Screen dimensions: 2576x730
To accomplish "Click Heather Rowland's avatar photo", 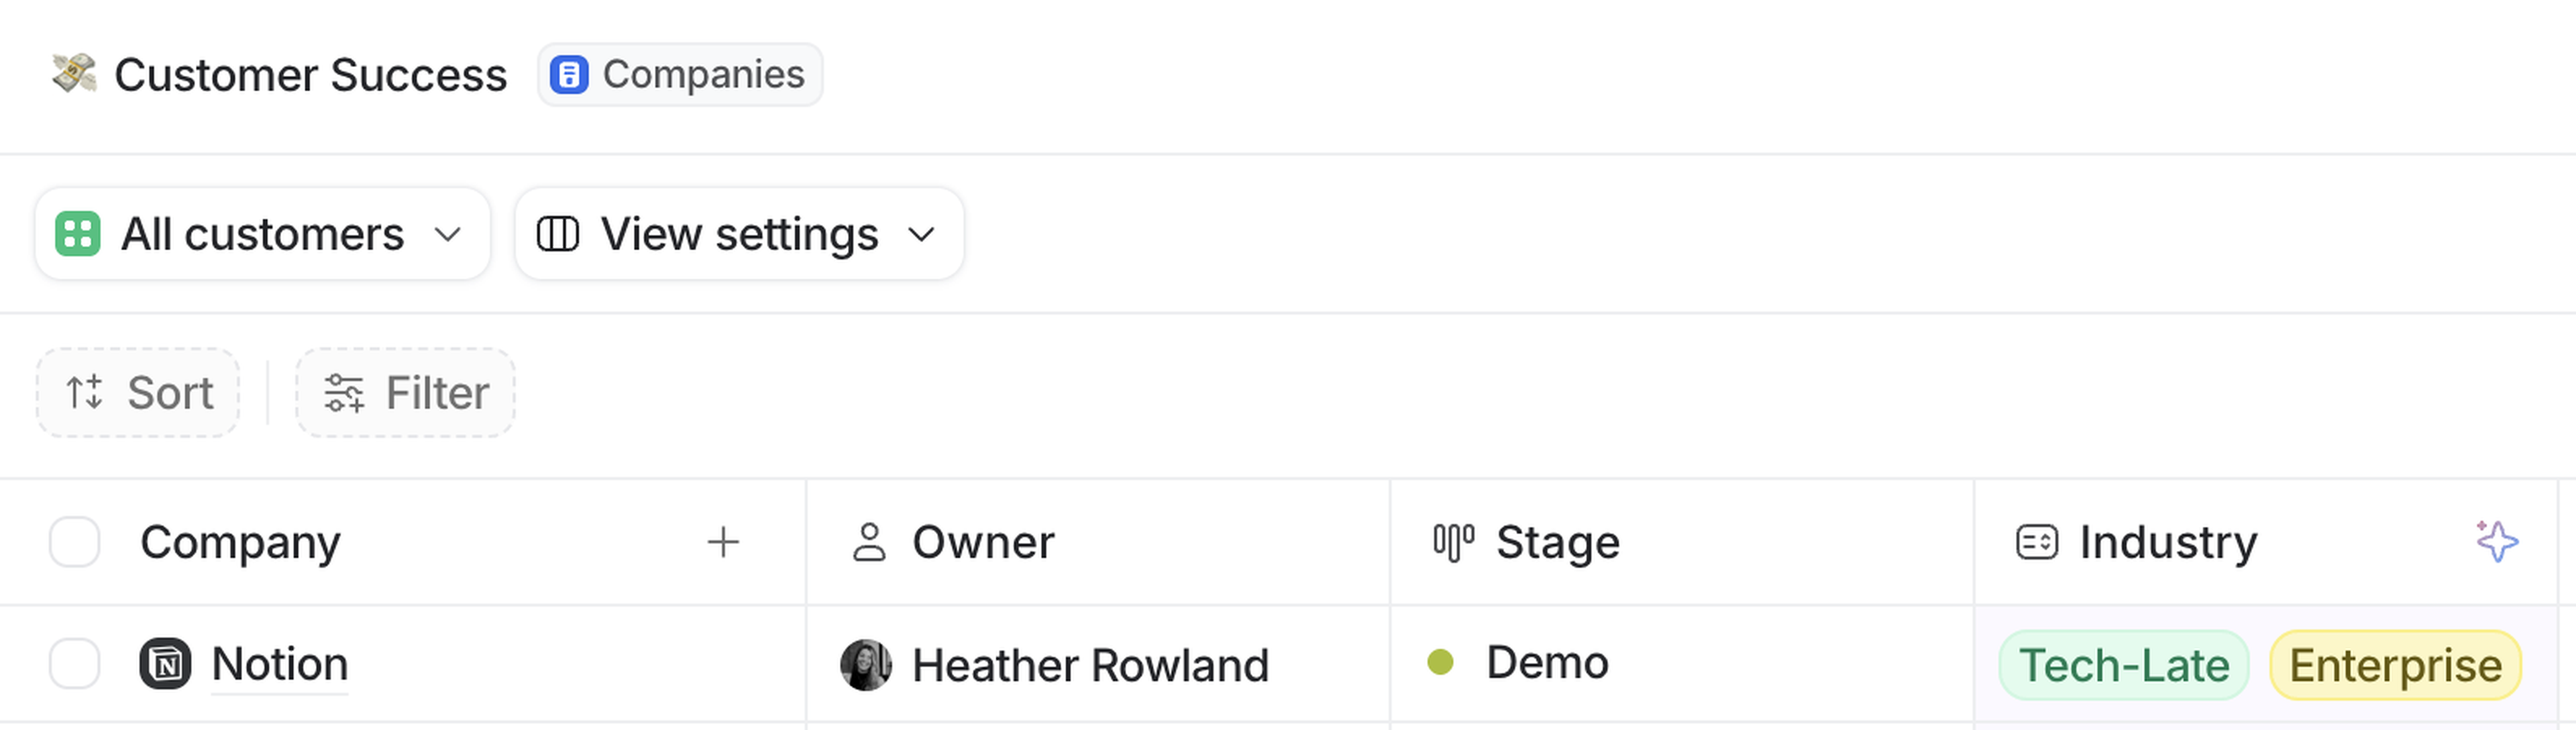I will pyautogui.click(x=866, y=665).
